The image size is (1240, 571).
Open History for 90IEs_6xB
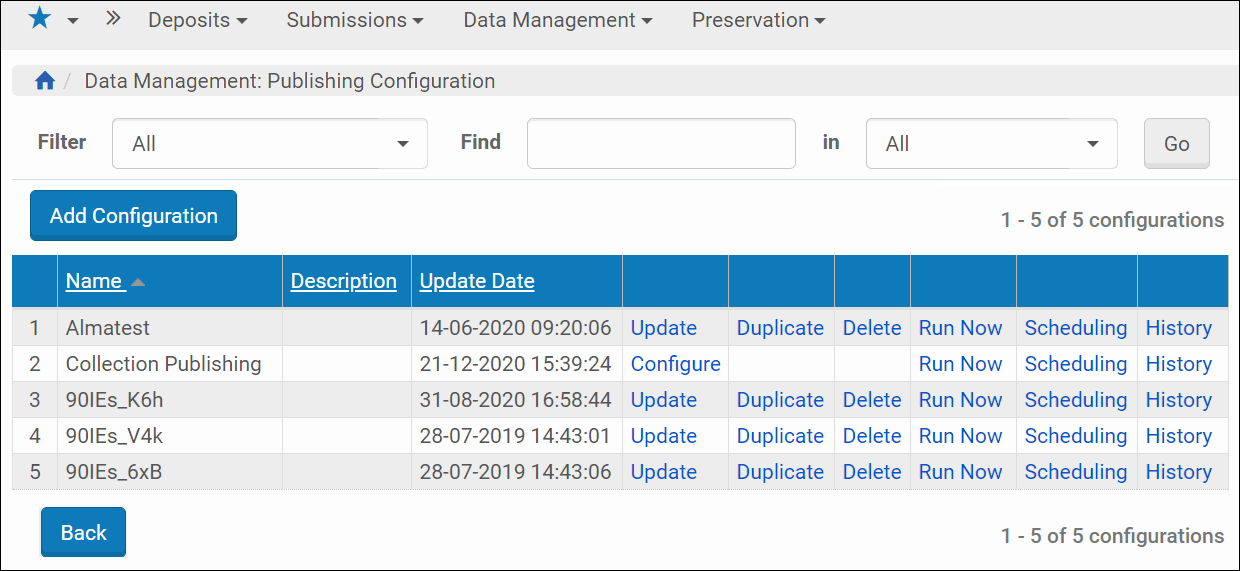[1178, 472]
